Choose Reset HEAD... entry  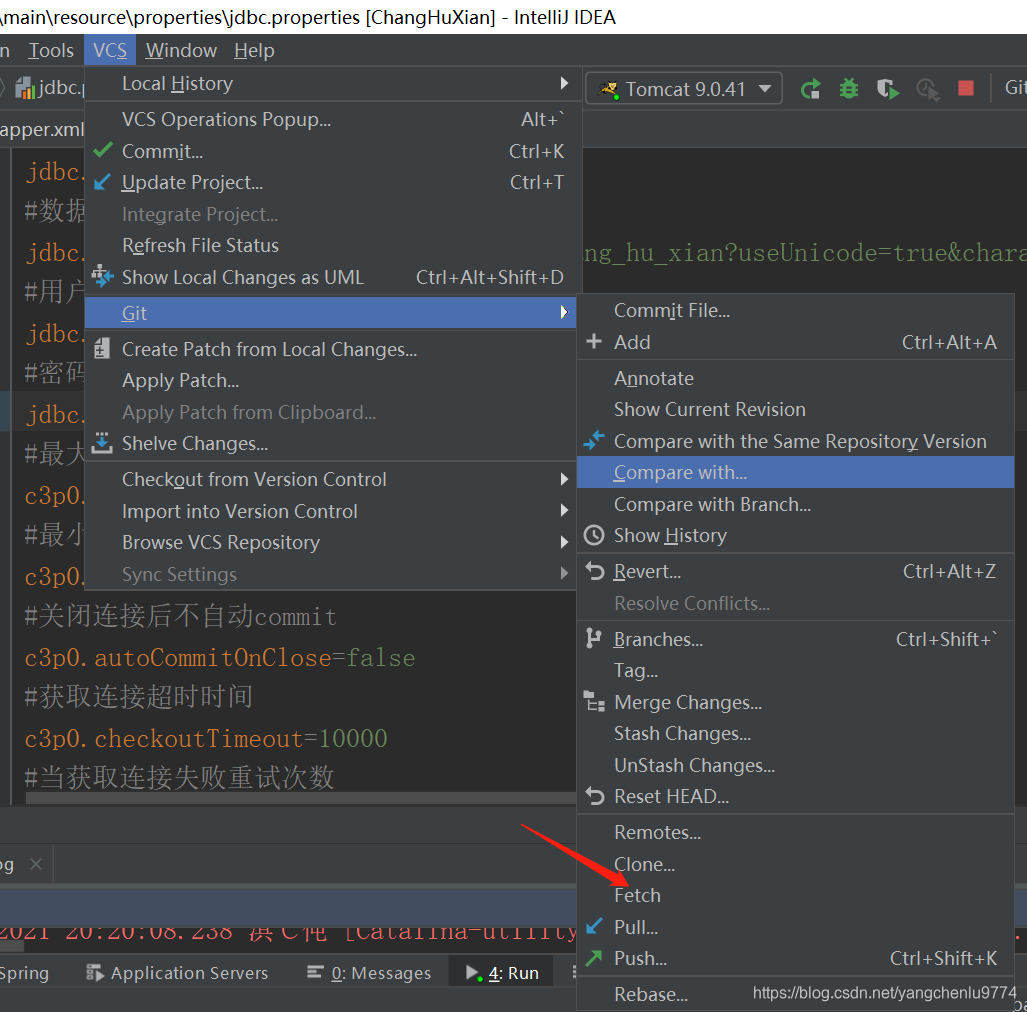click(x=796, y=796)
